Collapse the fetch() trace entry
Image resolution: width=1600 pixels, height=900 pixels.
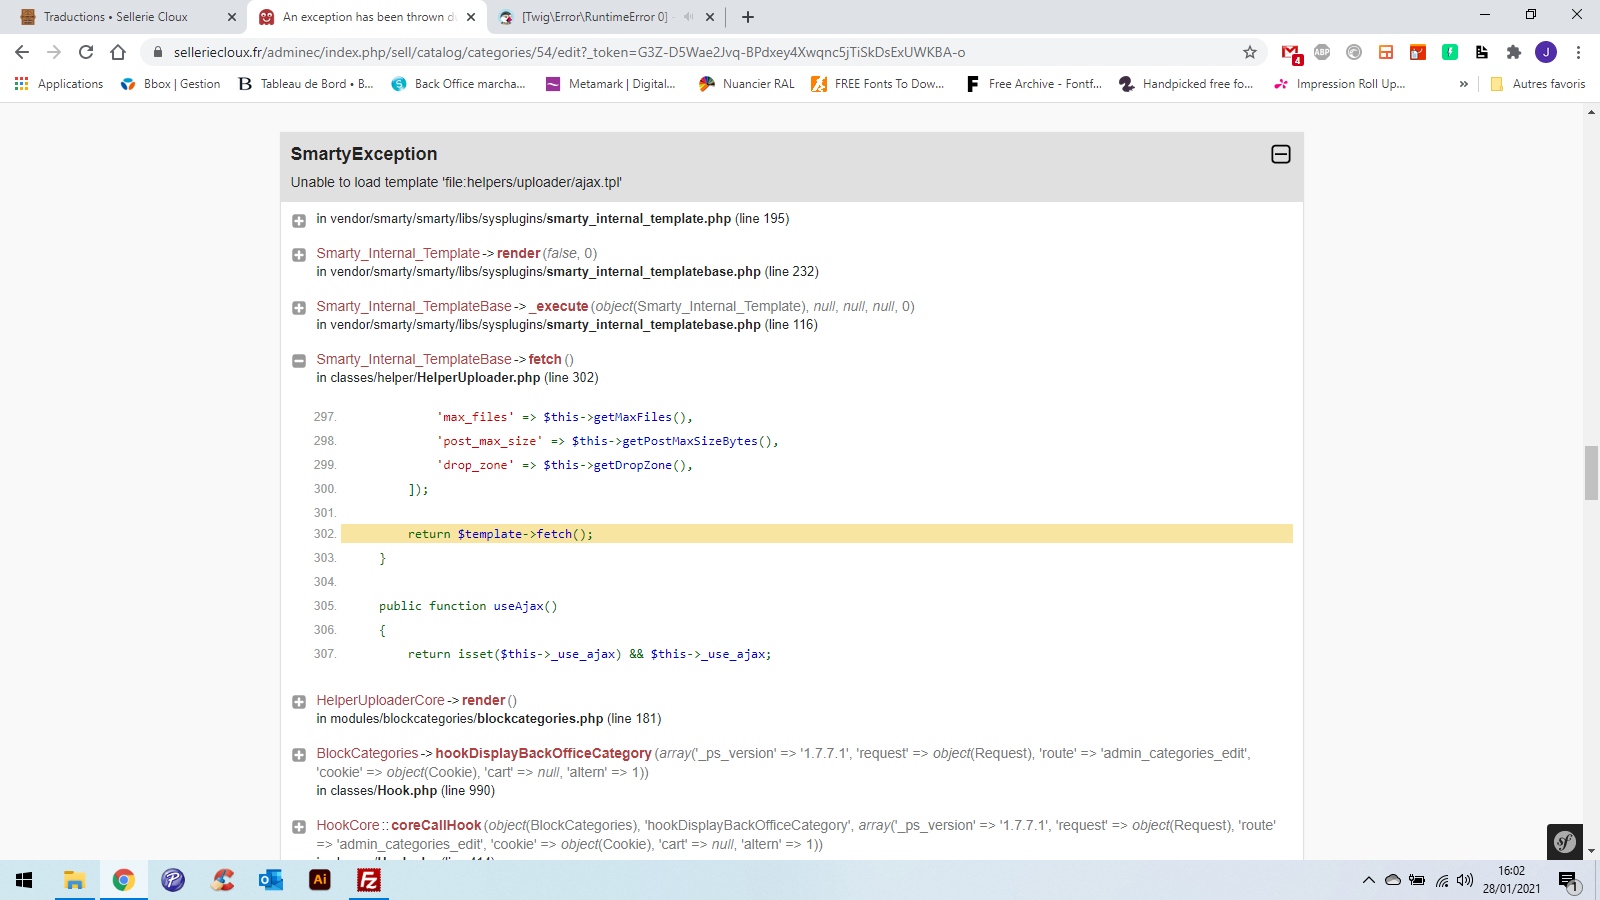click(x=299, y=361)
